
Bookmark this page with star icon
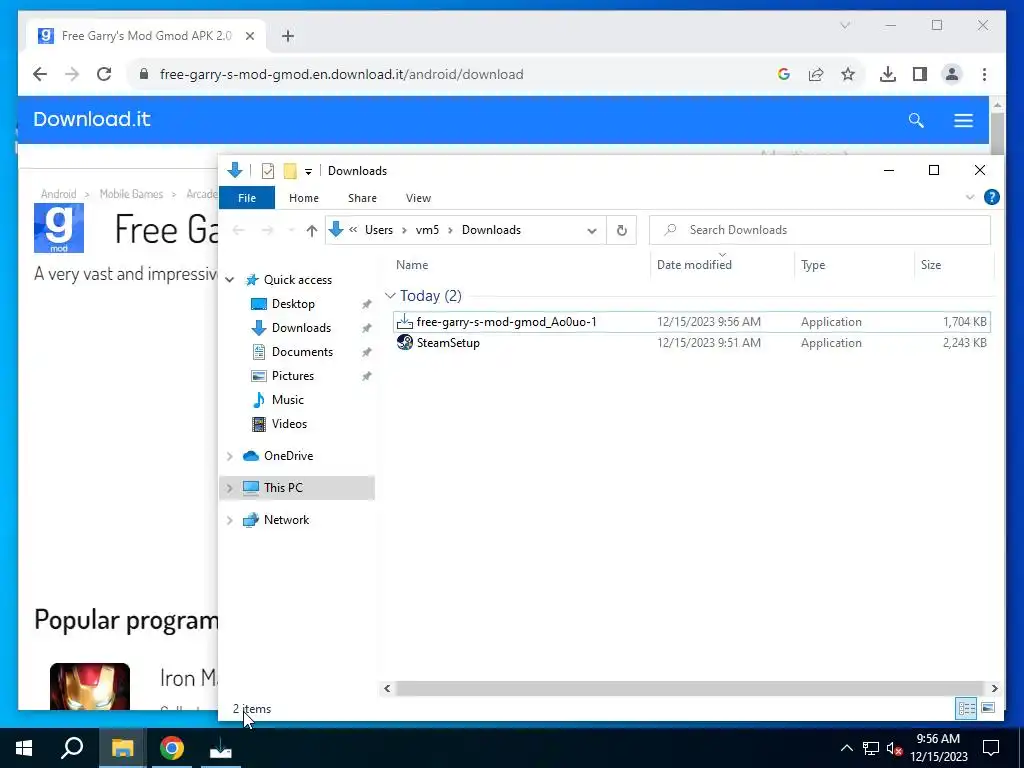click(x=848, y=74)
